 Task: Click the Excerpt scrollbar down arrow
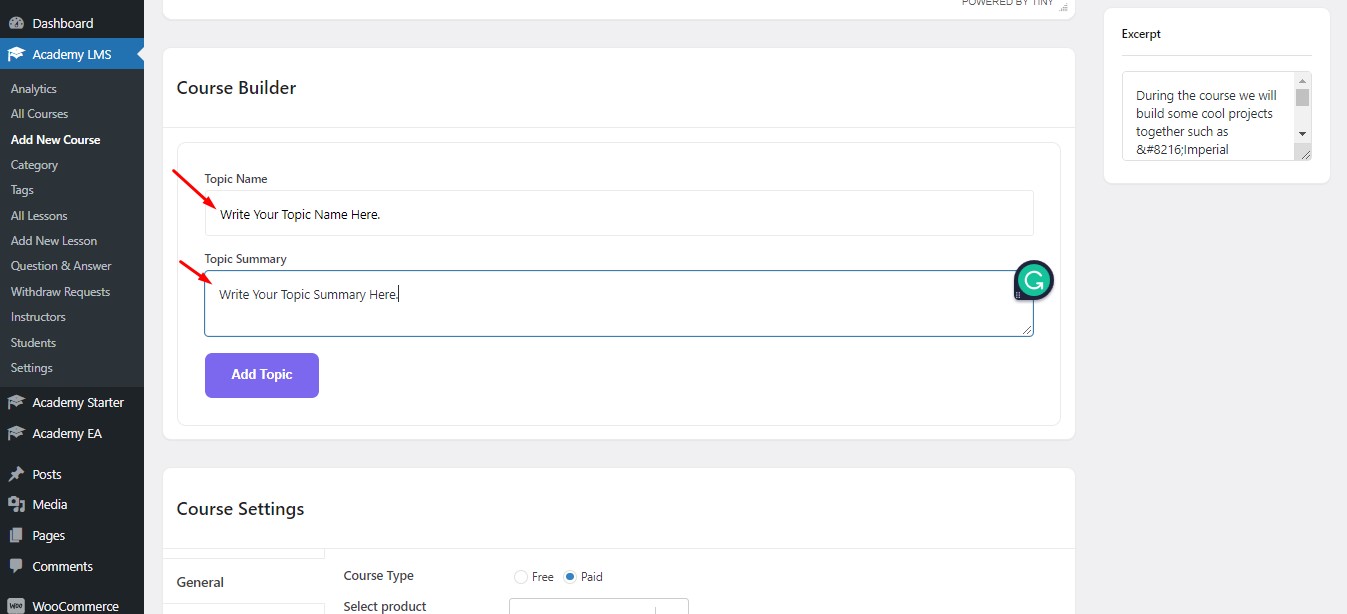pyautogui.click(x=1302, y=133)
